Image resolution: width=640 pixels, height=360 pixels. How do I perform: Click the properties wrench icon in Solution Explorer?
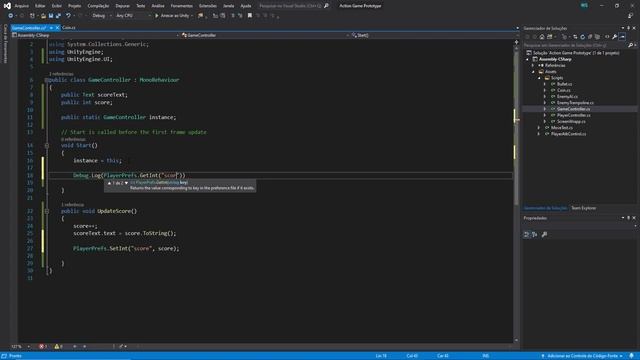pos(614,37)
